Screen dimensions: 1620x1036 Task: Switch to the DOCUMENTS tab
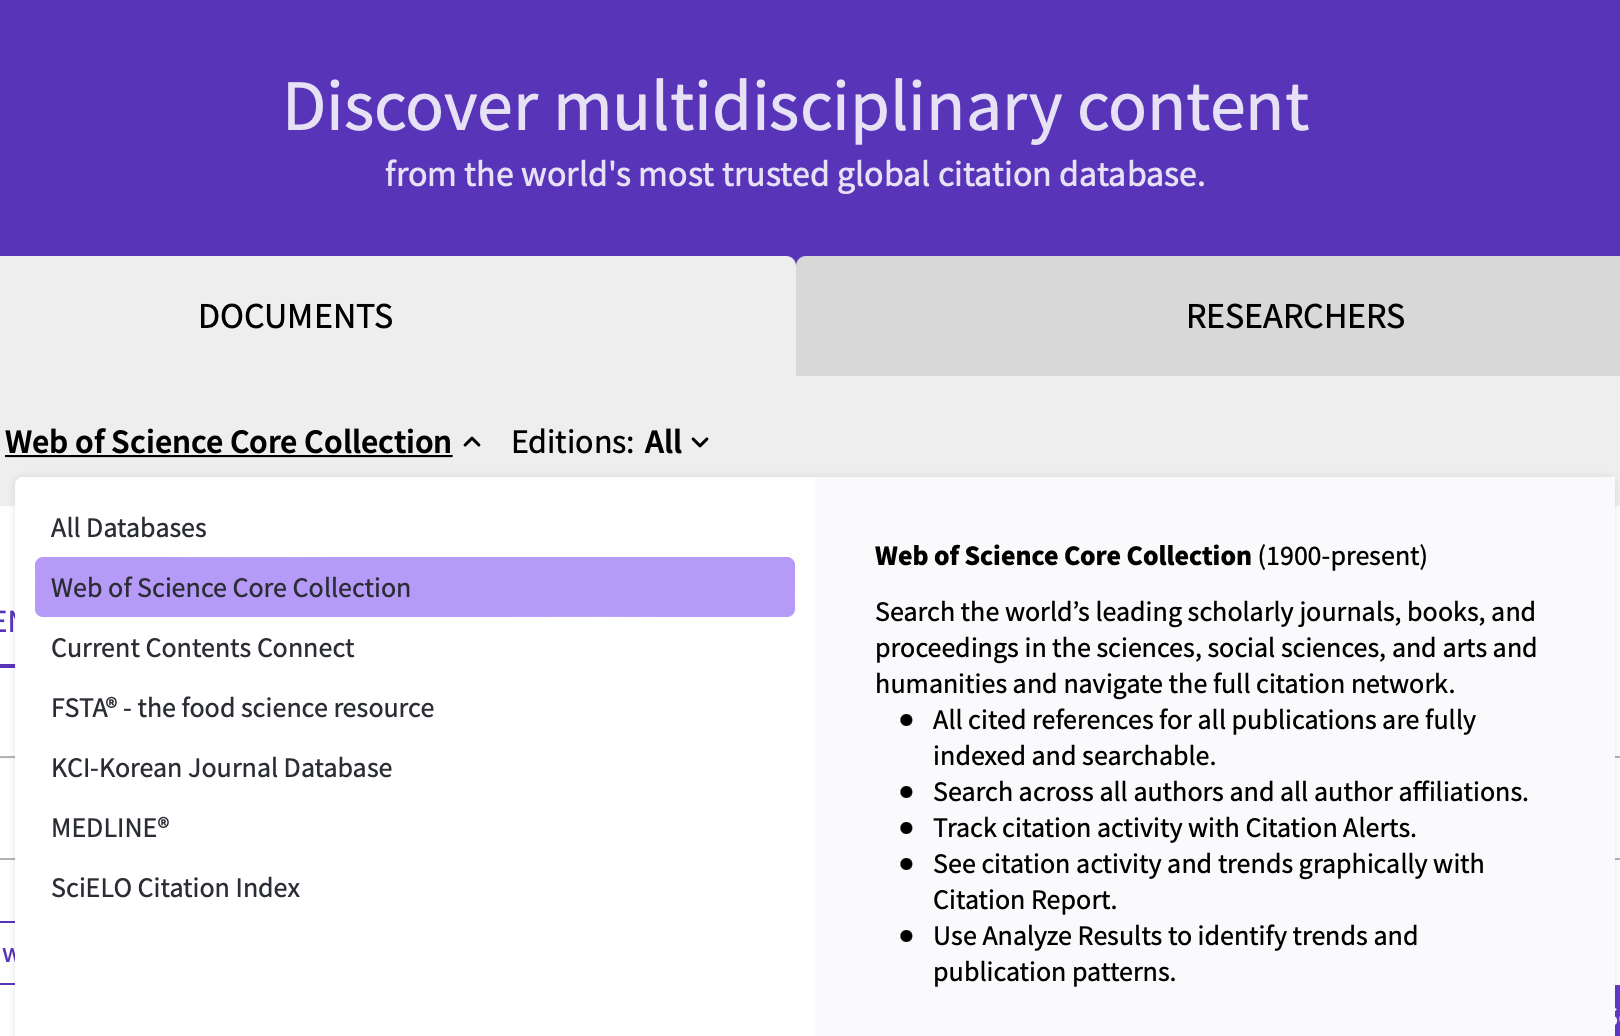click(296, 316)
